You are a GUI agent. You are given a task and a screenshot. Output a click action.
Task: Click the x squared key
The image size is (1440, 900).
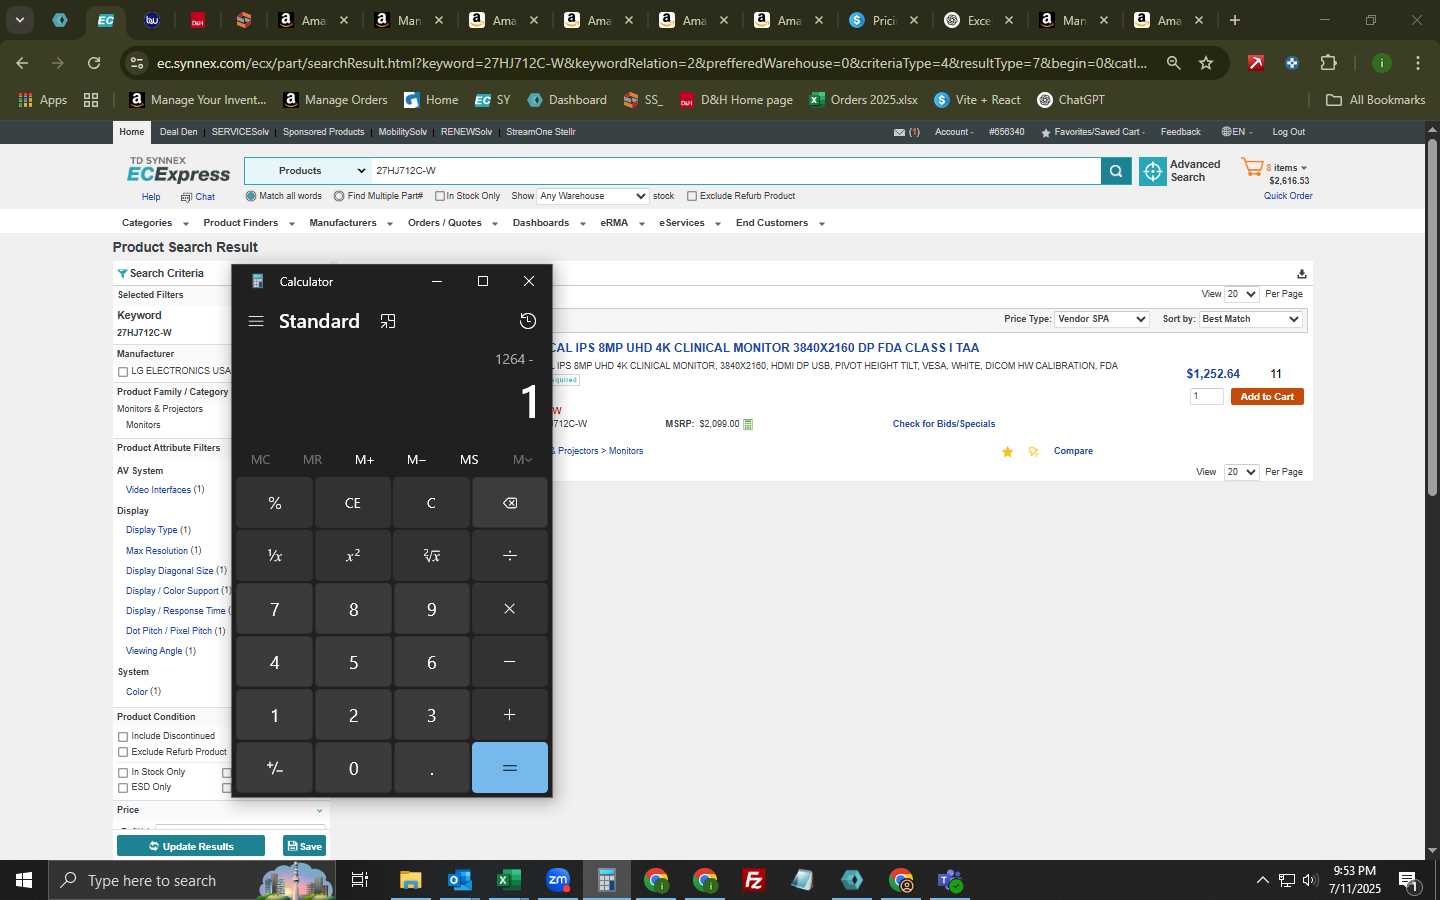(353, 556)
